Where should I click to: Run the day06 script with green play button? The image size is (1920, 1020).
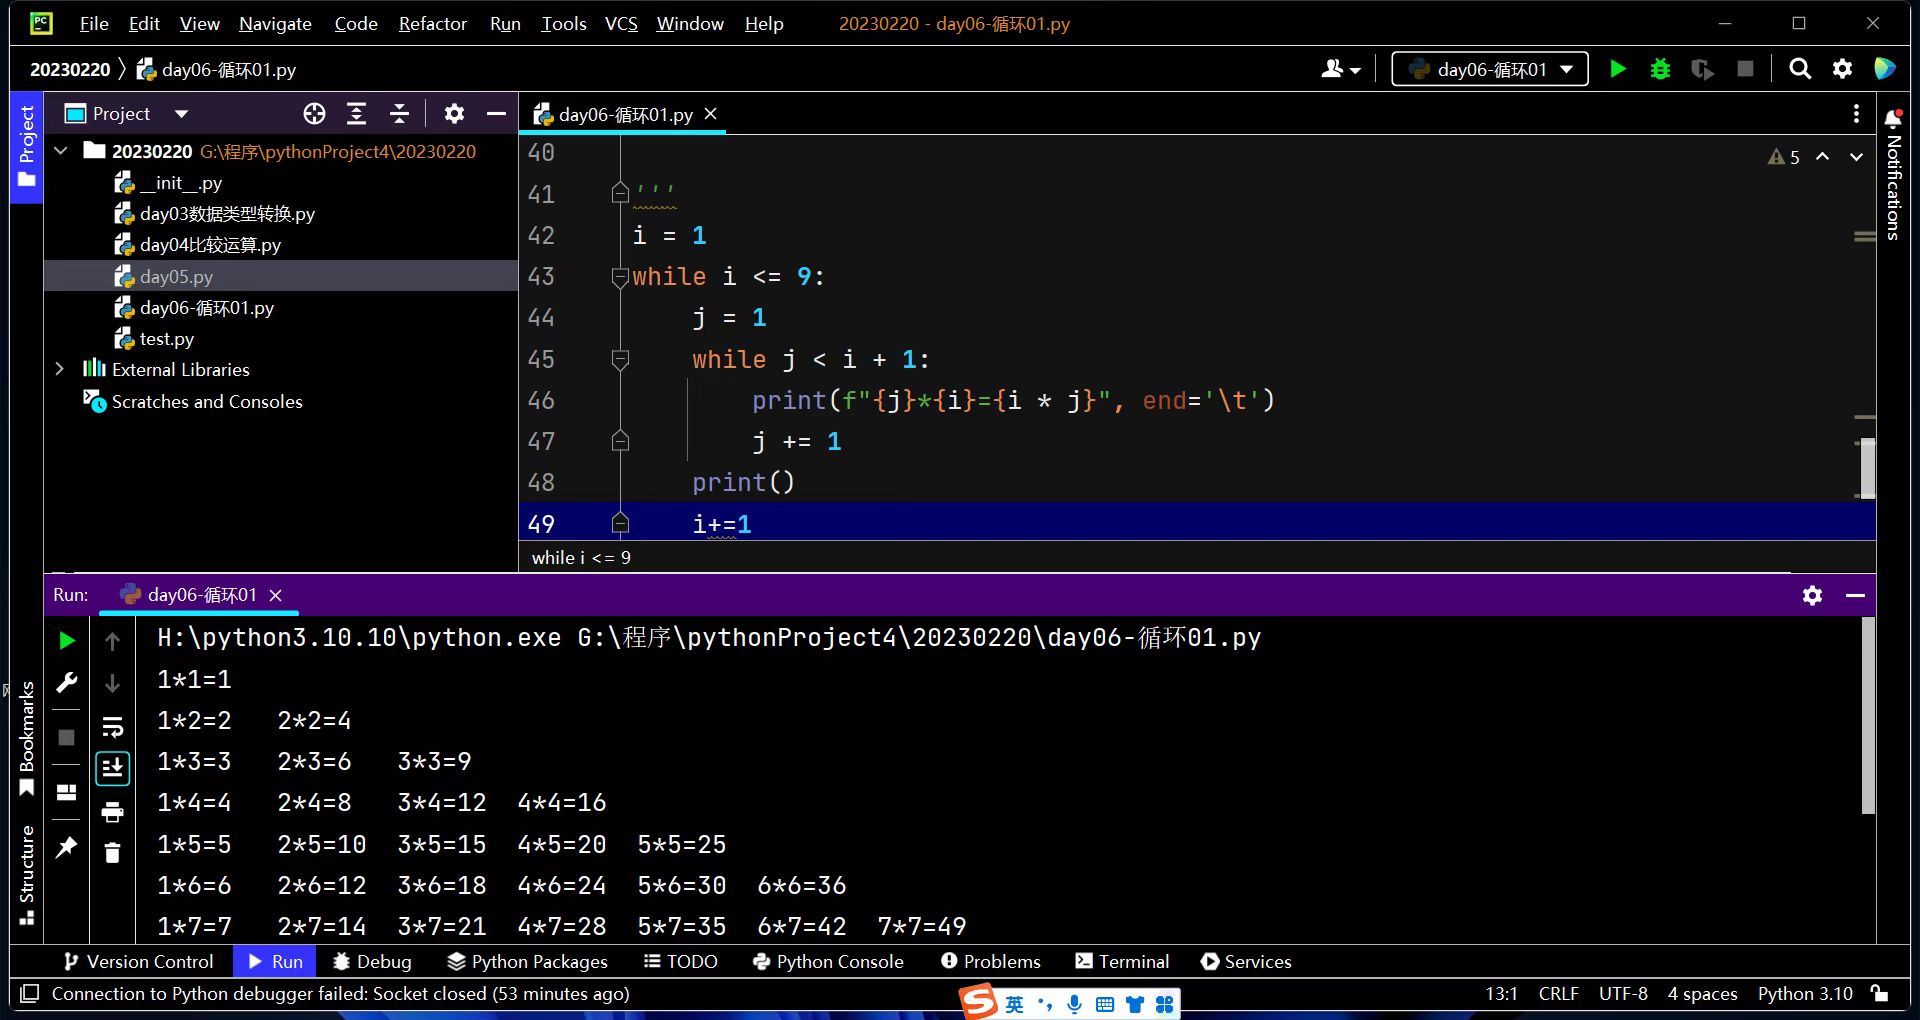coord(1617,69)
